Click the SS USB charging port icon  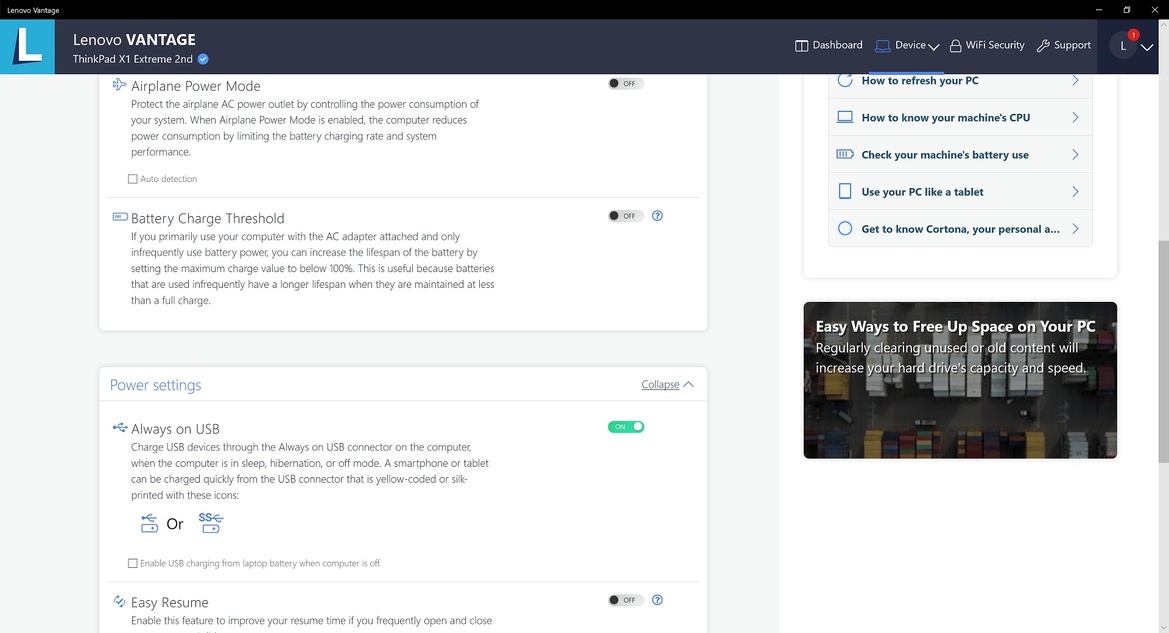[x=211, y=523]
